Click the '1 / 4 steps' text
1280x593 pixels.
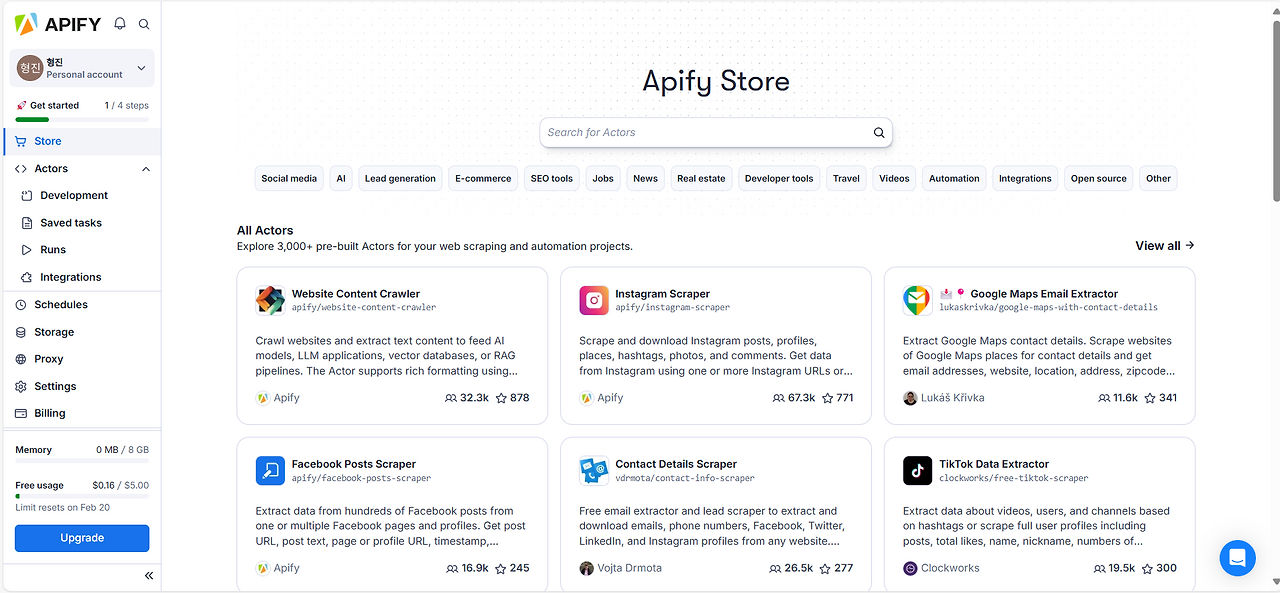[x=127, y=105]
